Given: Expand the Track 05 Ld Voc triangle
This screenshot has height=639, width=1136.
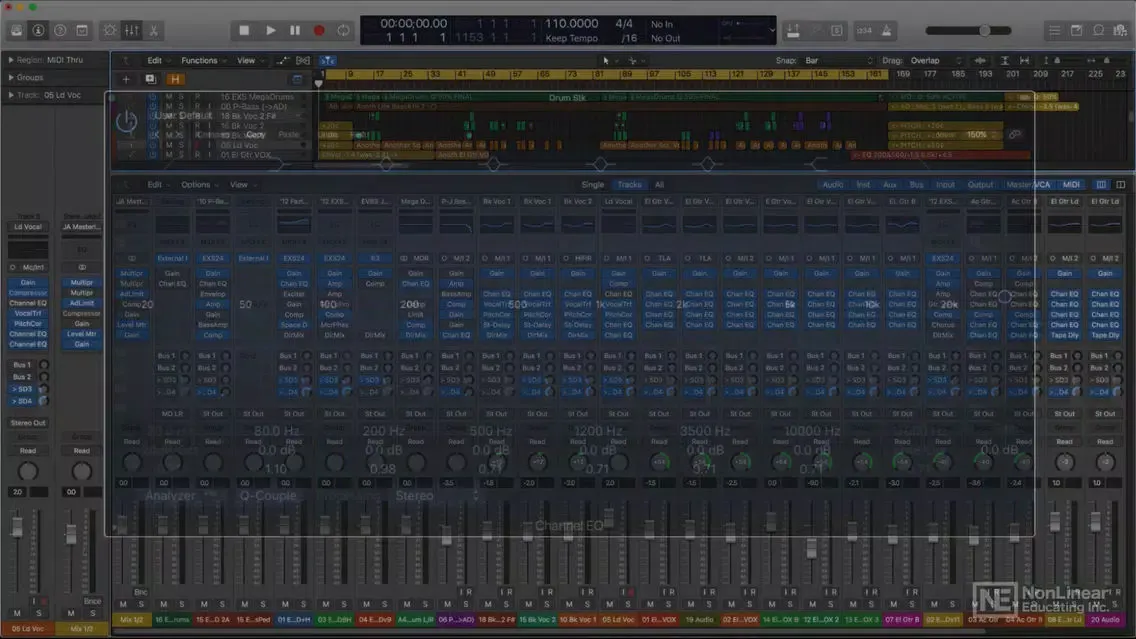Looking at the screenshot, I should (11, 95).
